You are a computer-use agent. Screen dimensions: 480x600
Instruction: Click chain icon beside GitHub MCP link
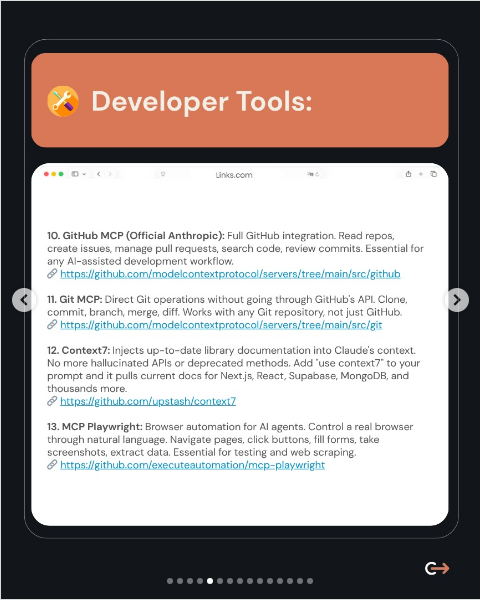point(52,274)
